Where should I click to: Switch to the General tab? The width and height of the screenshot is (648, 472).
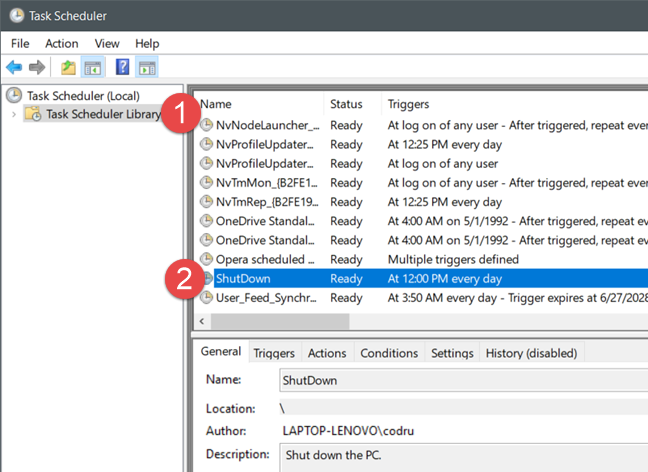[x=221, y=351]
